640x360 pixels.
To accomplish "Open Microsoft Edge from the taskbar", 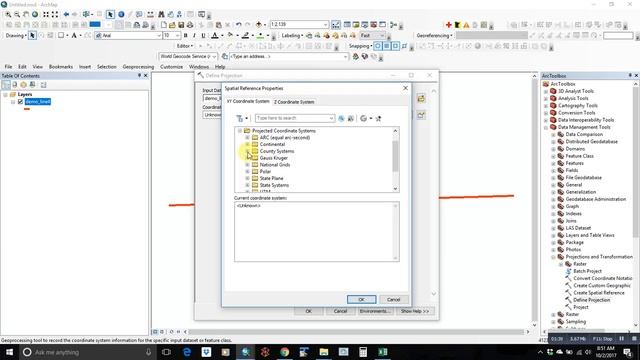I will pyautogui.click(x=187, y=352).
